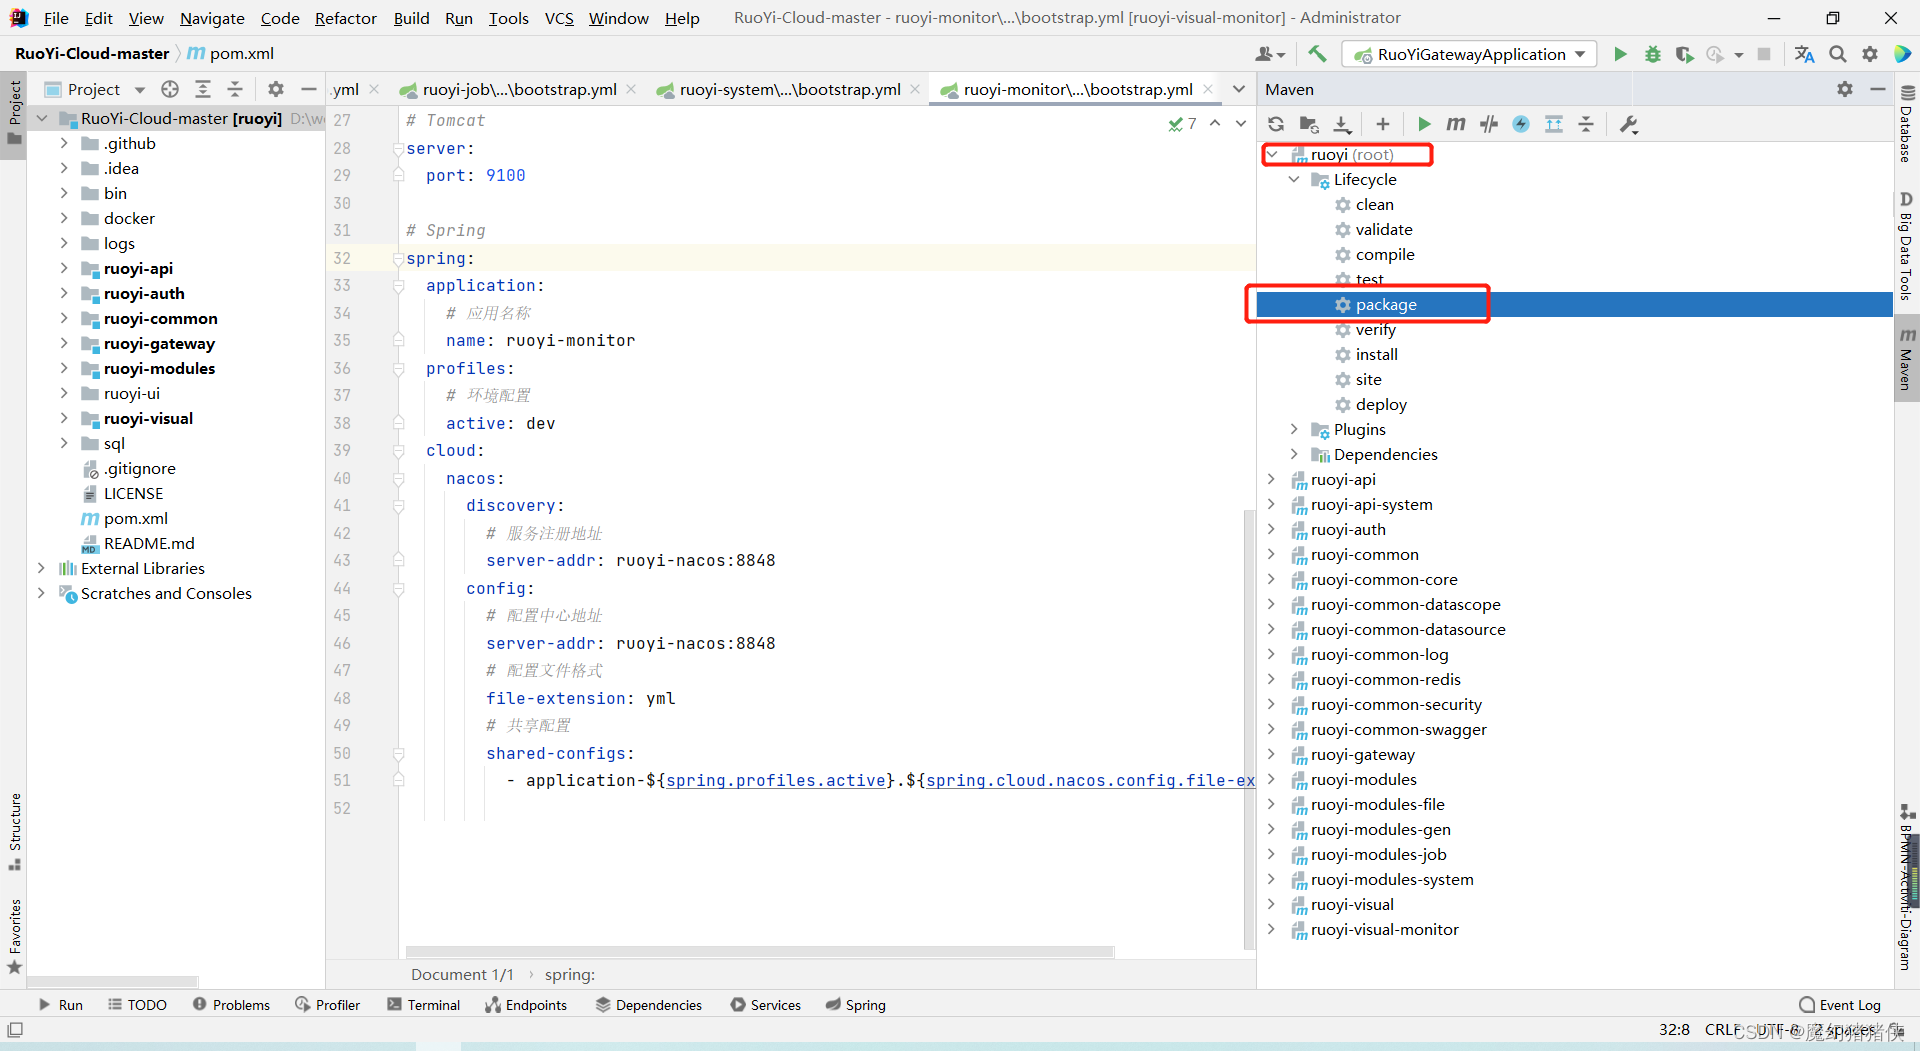1920x1051 pixels.
Task: Click spring.profiles.active link in editor
Action: click(776, 780)
